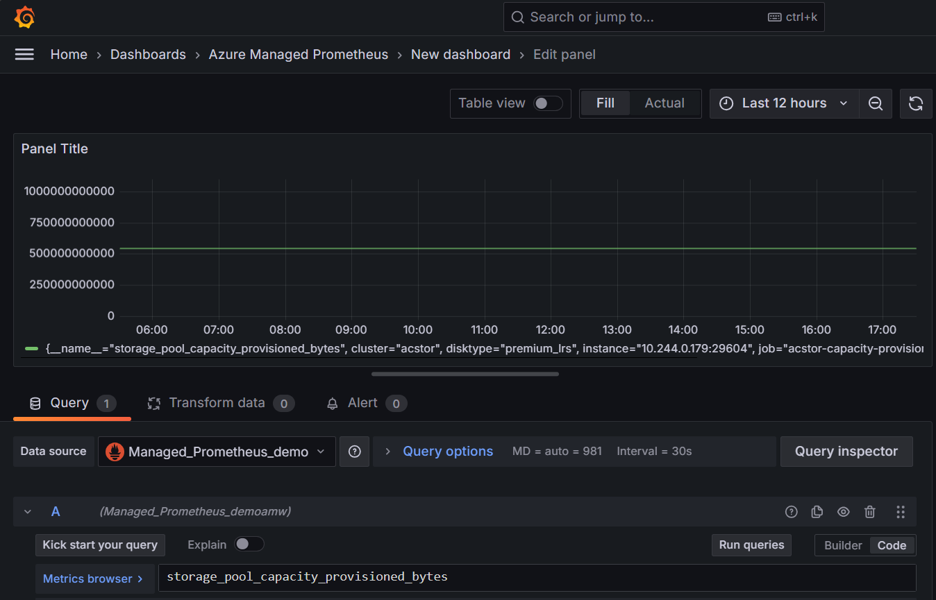Duplicate query A using the copy icon
Viewport: 936px width, 600px height.
point(817,511)
